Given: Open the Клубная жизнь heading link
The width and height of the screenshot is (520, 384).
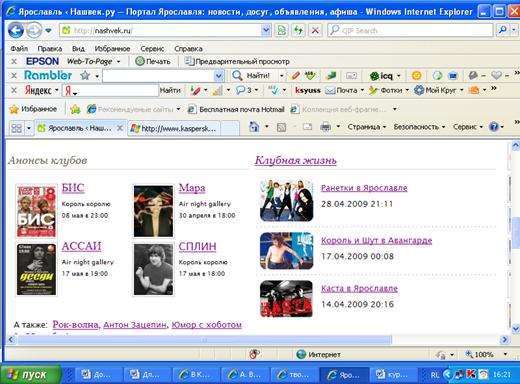Looking at the screenshot, I should coord(296,160).
